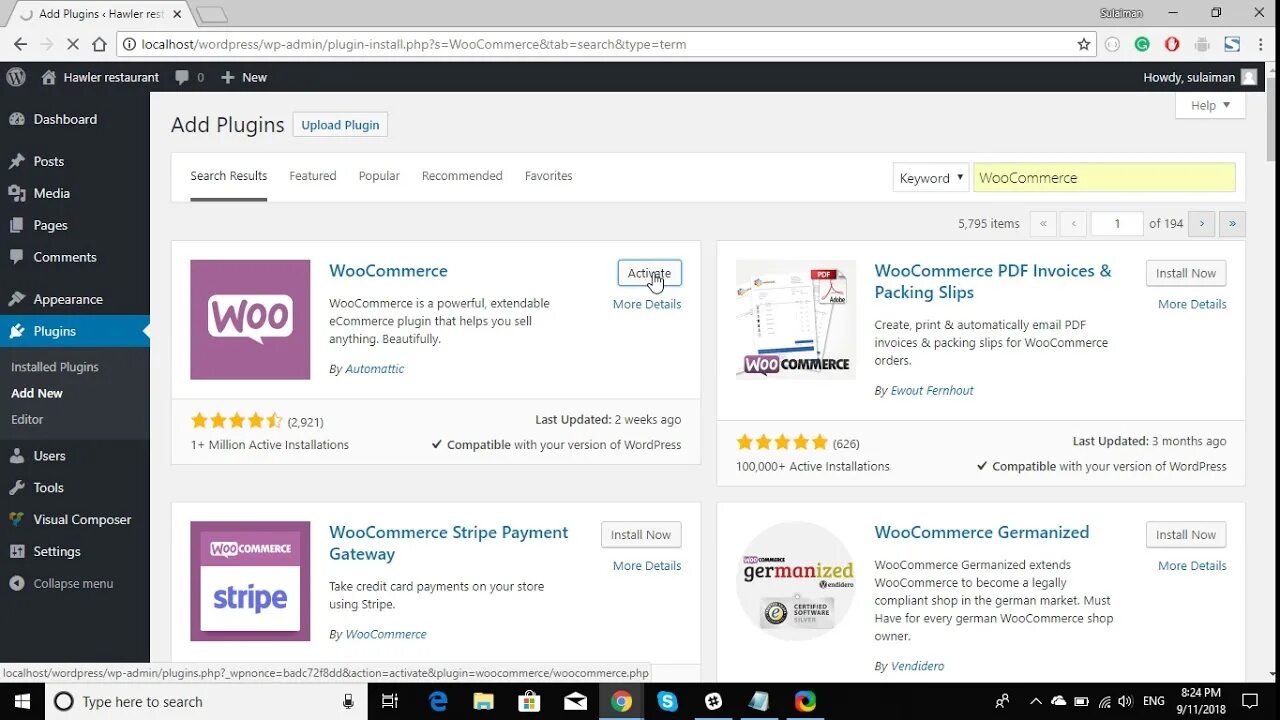1280x720 pixels.
Task: Switch to Favorites tab
Action: click(549, 176)
